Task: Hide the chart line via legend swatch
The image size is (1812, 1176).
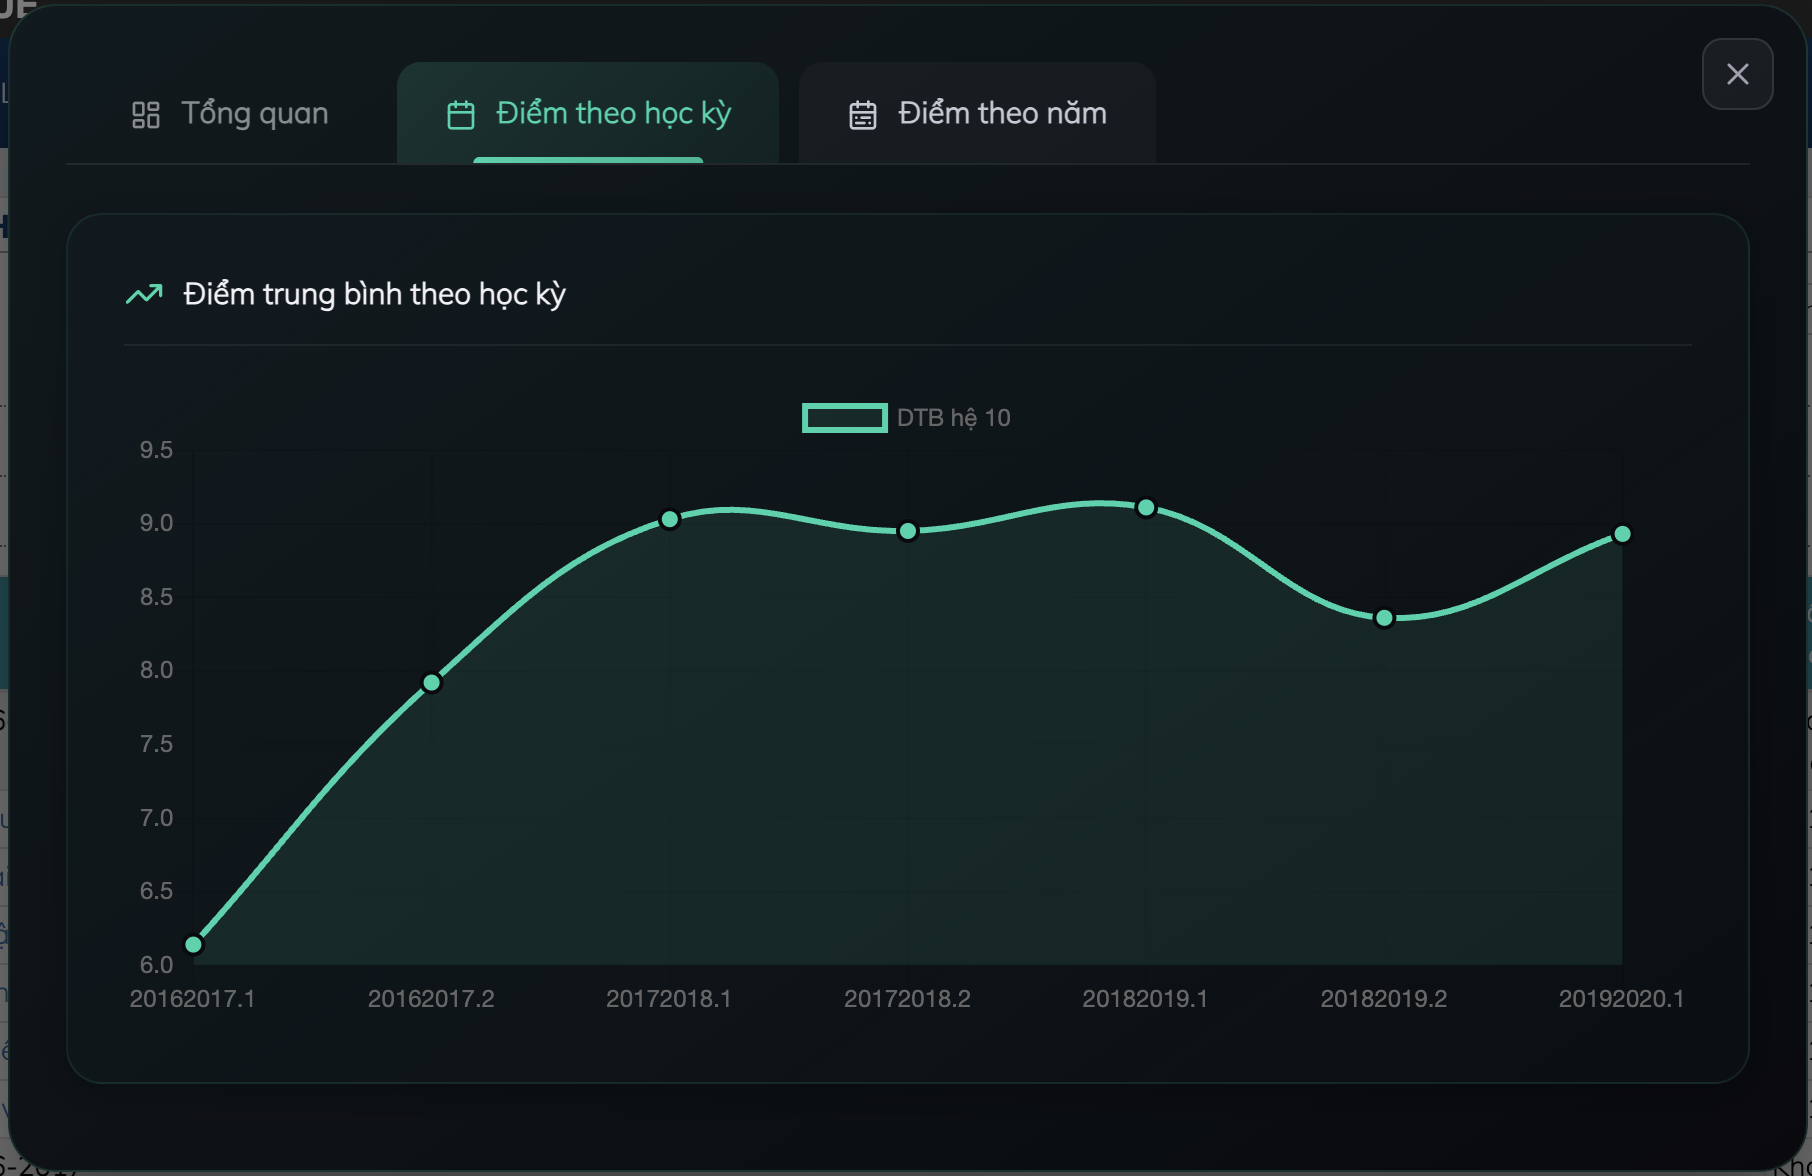Action: pyautogui.click(x=843, y=417)
